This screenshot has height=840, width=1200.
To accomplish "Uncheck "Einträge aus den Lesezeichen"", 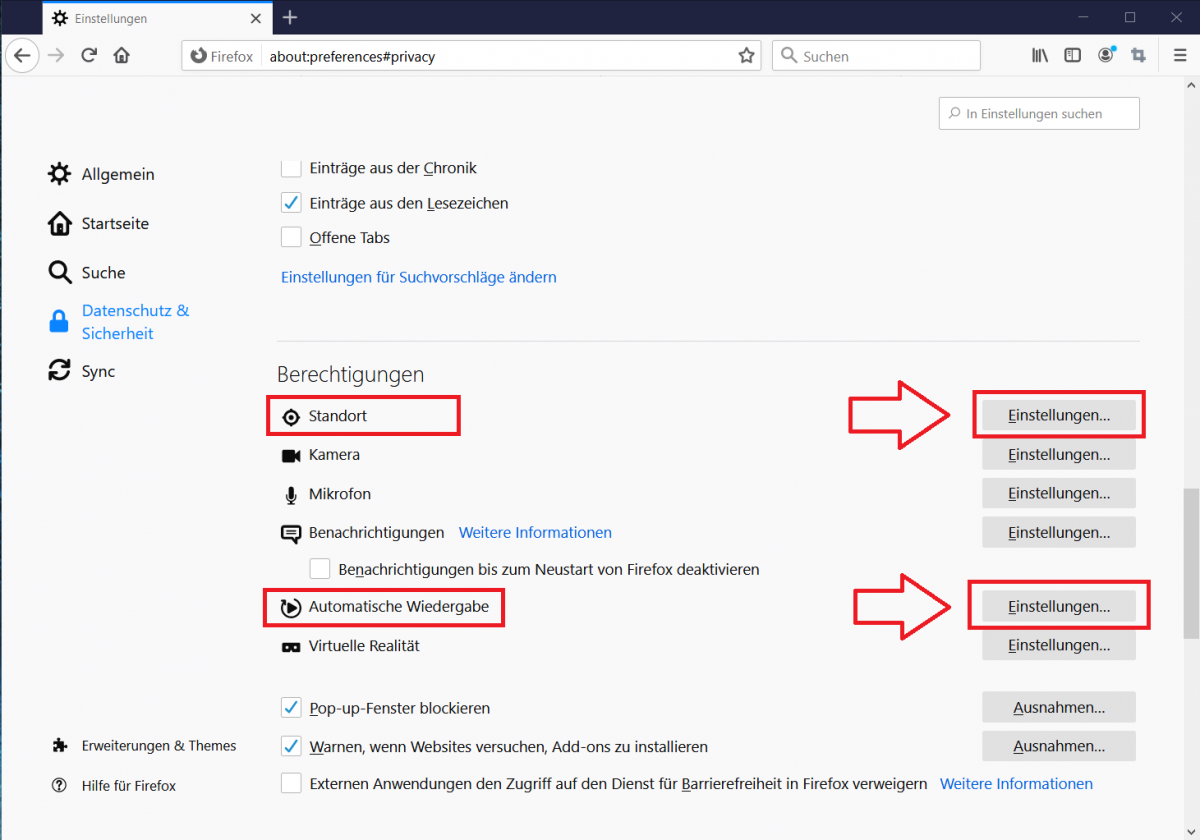I will [x=291, y=202].
